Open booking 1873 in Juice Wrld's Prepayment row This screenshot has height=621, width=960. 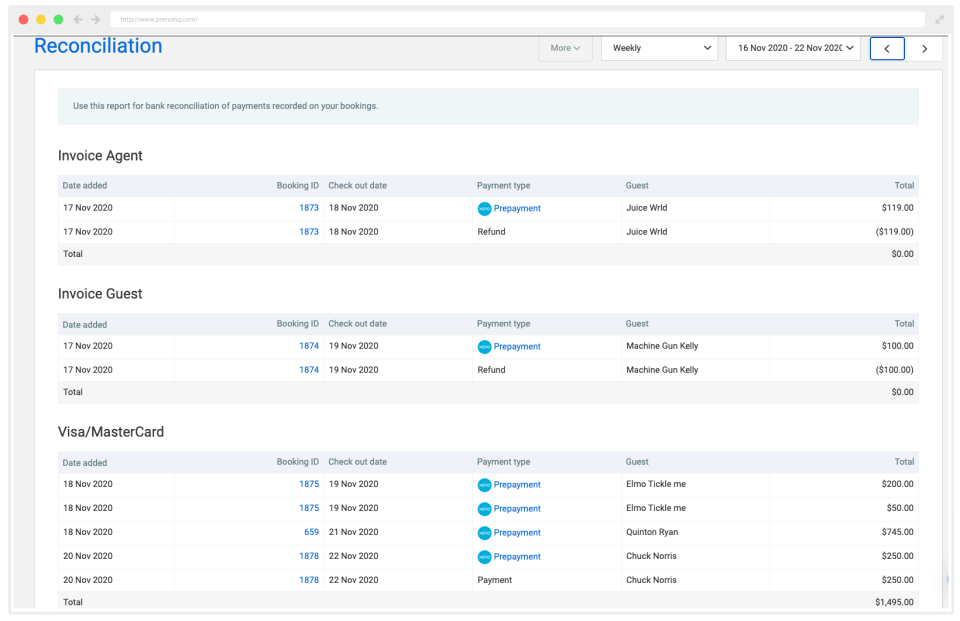(x=309, y=208)
